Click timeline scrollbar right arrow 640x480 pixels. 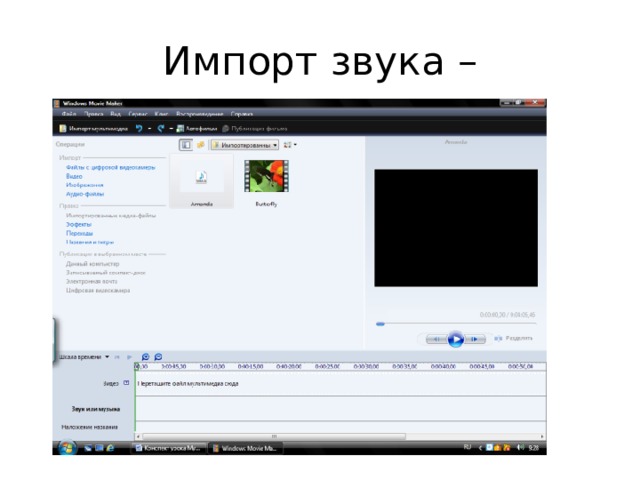542,436
